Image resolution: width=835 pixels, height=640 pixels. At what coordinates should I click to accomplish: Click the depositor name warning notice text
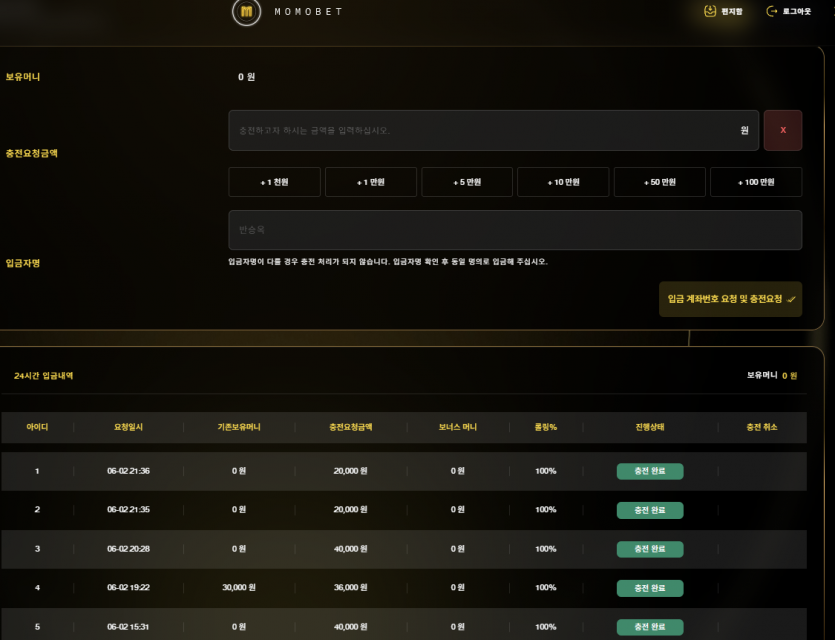tap(388, 261)
